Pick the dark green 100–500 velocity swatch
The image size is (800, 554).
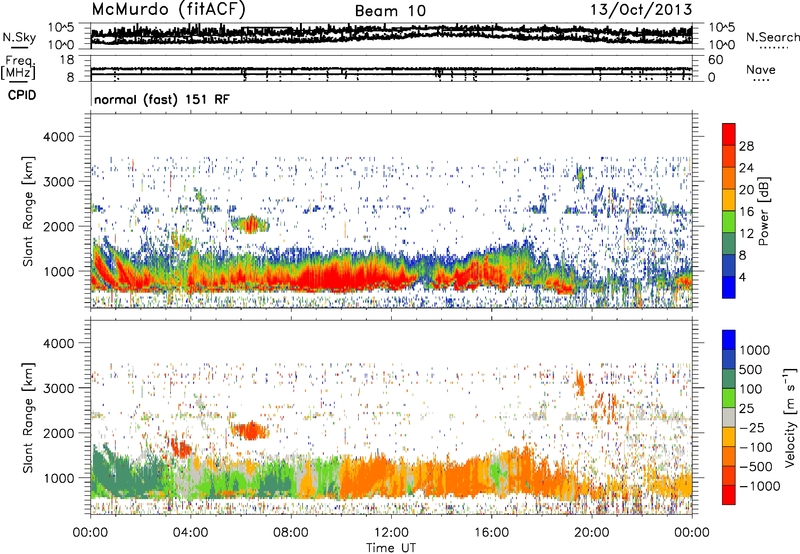point(729,379)
